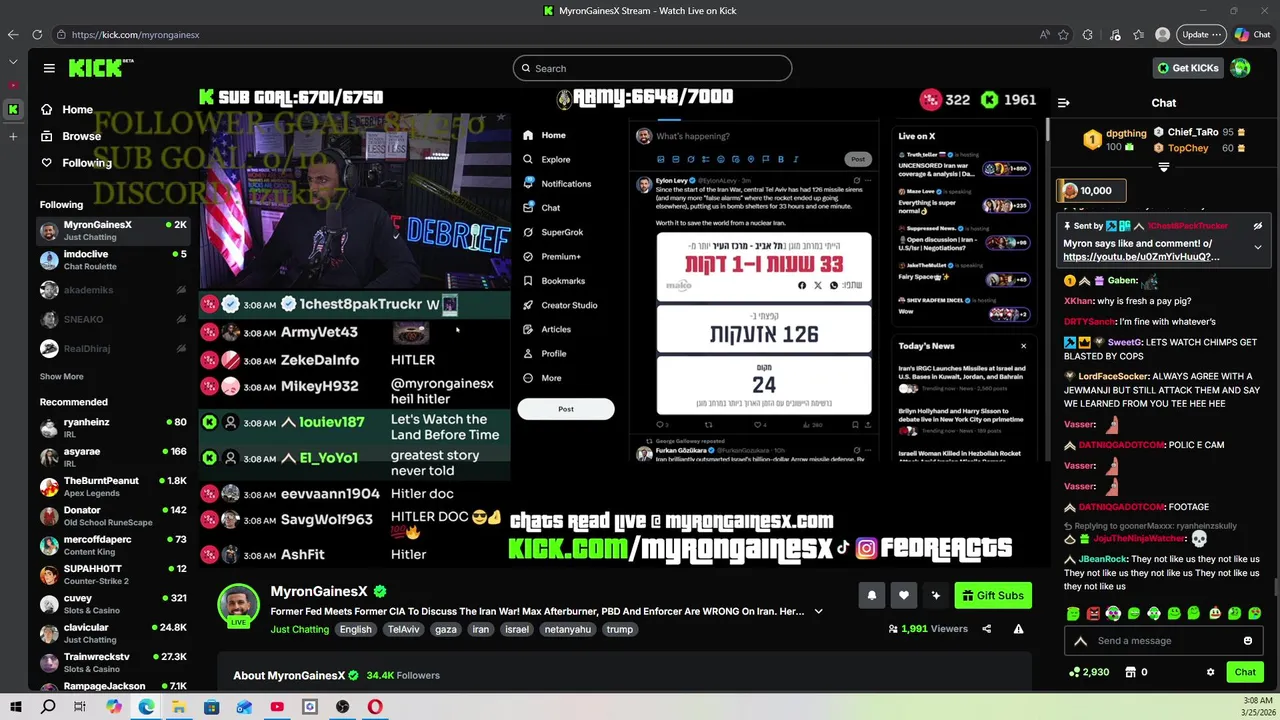The height and width of the screenshot is (720, 1280).
Task: Click the netanyahu tag
Action: (568, 629)
